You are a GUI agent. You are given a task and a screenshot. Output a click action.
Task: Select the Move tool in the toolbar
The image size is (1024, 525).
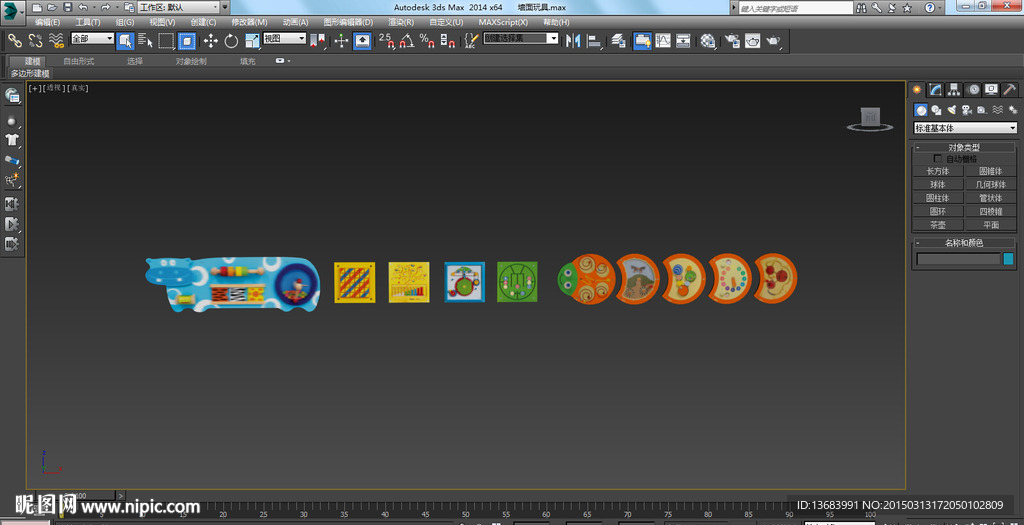pos(210,41)
